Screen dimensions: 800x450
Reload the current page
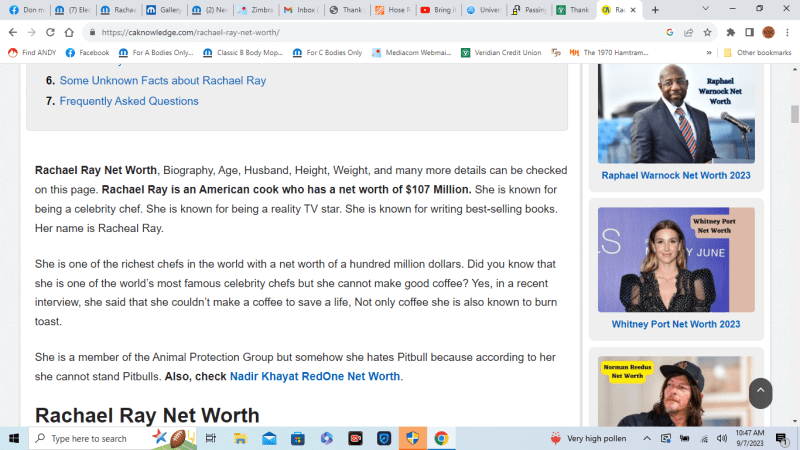point(50,32)
